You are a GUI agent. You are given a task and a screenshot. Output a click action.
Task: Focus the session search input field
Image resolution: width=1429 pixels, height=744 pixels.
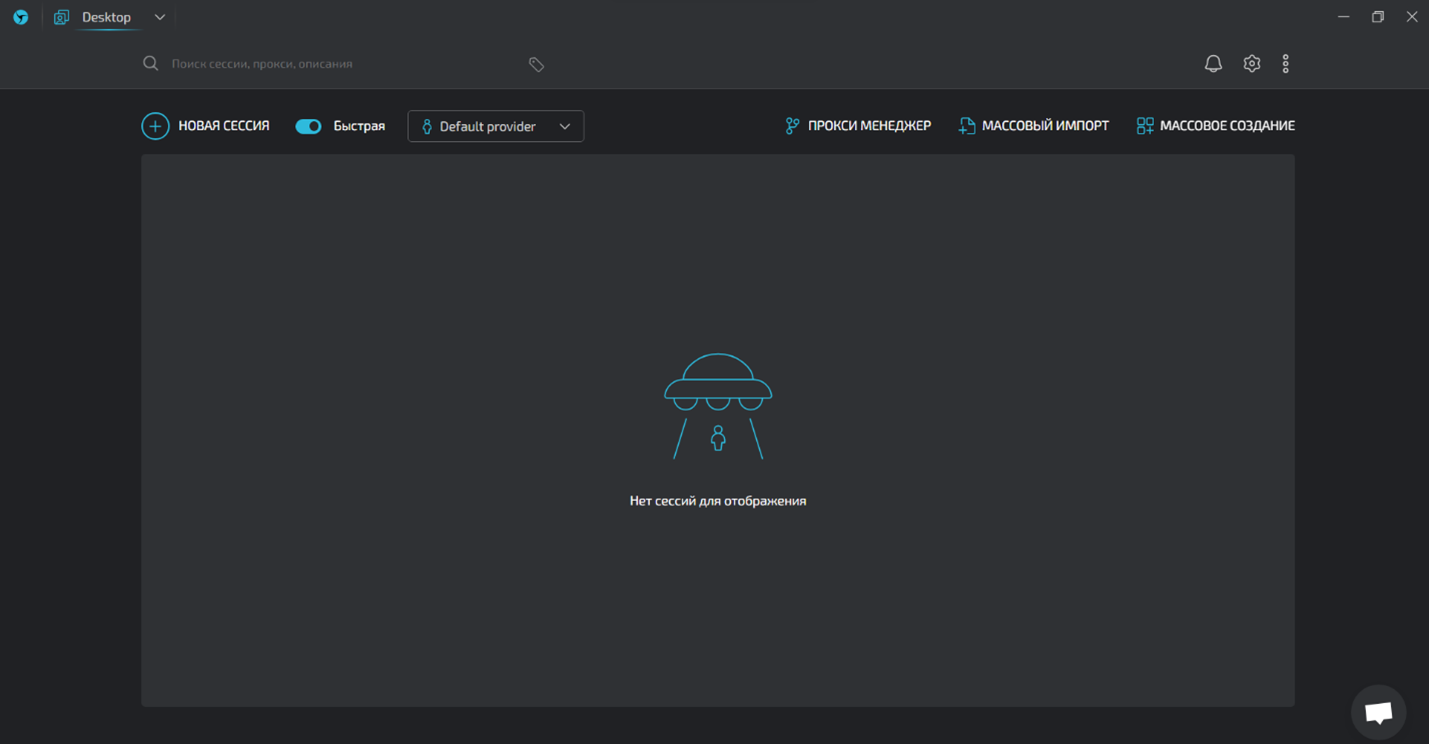(x=340, y=63)
